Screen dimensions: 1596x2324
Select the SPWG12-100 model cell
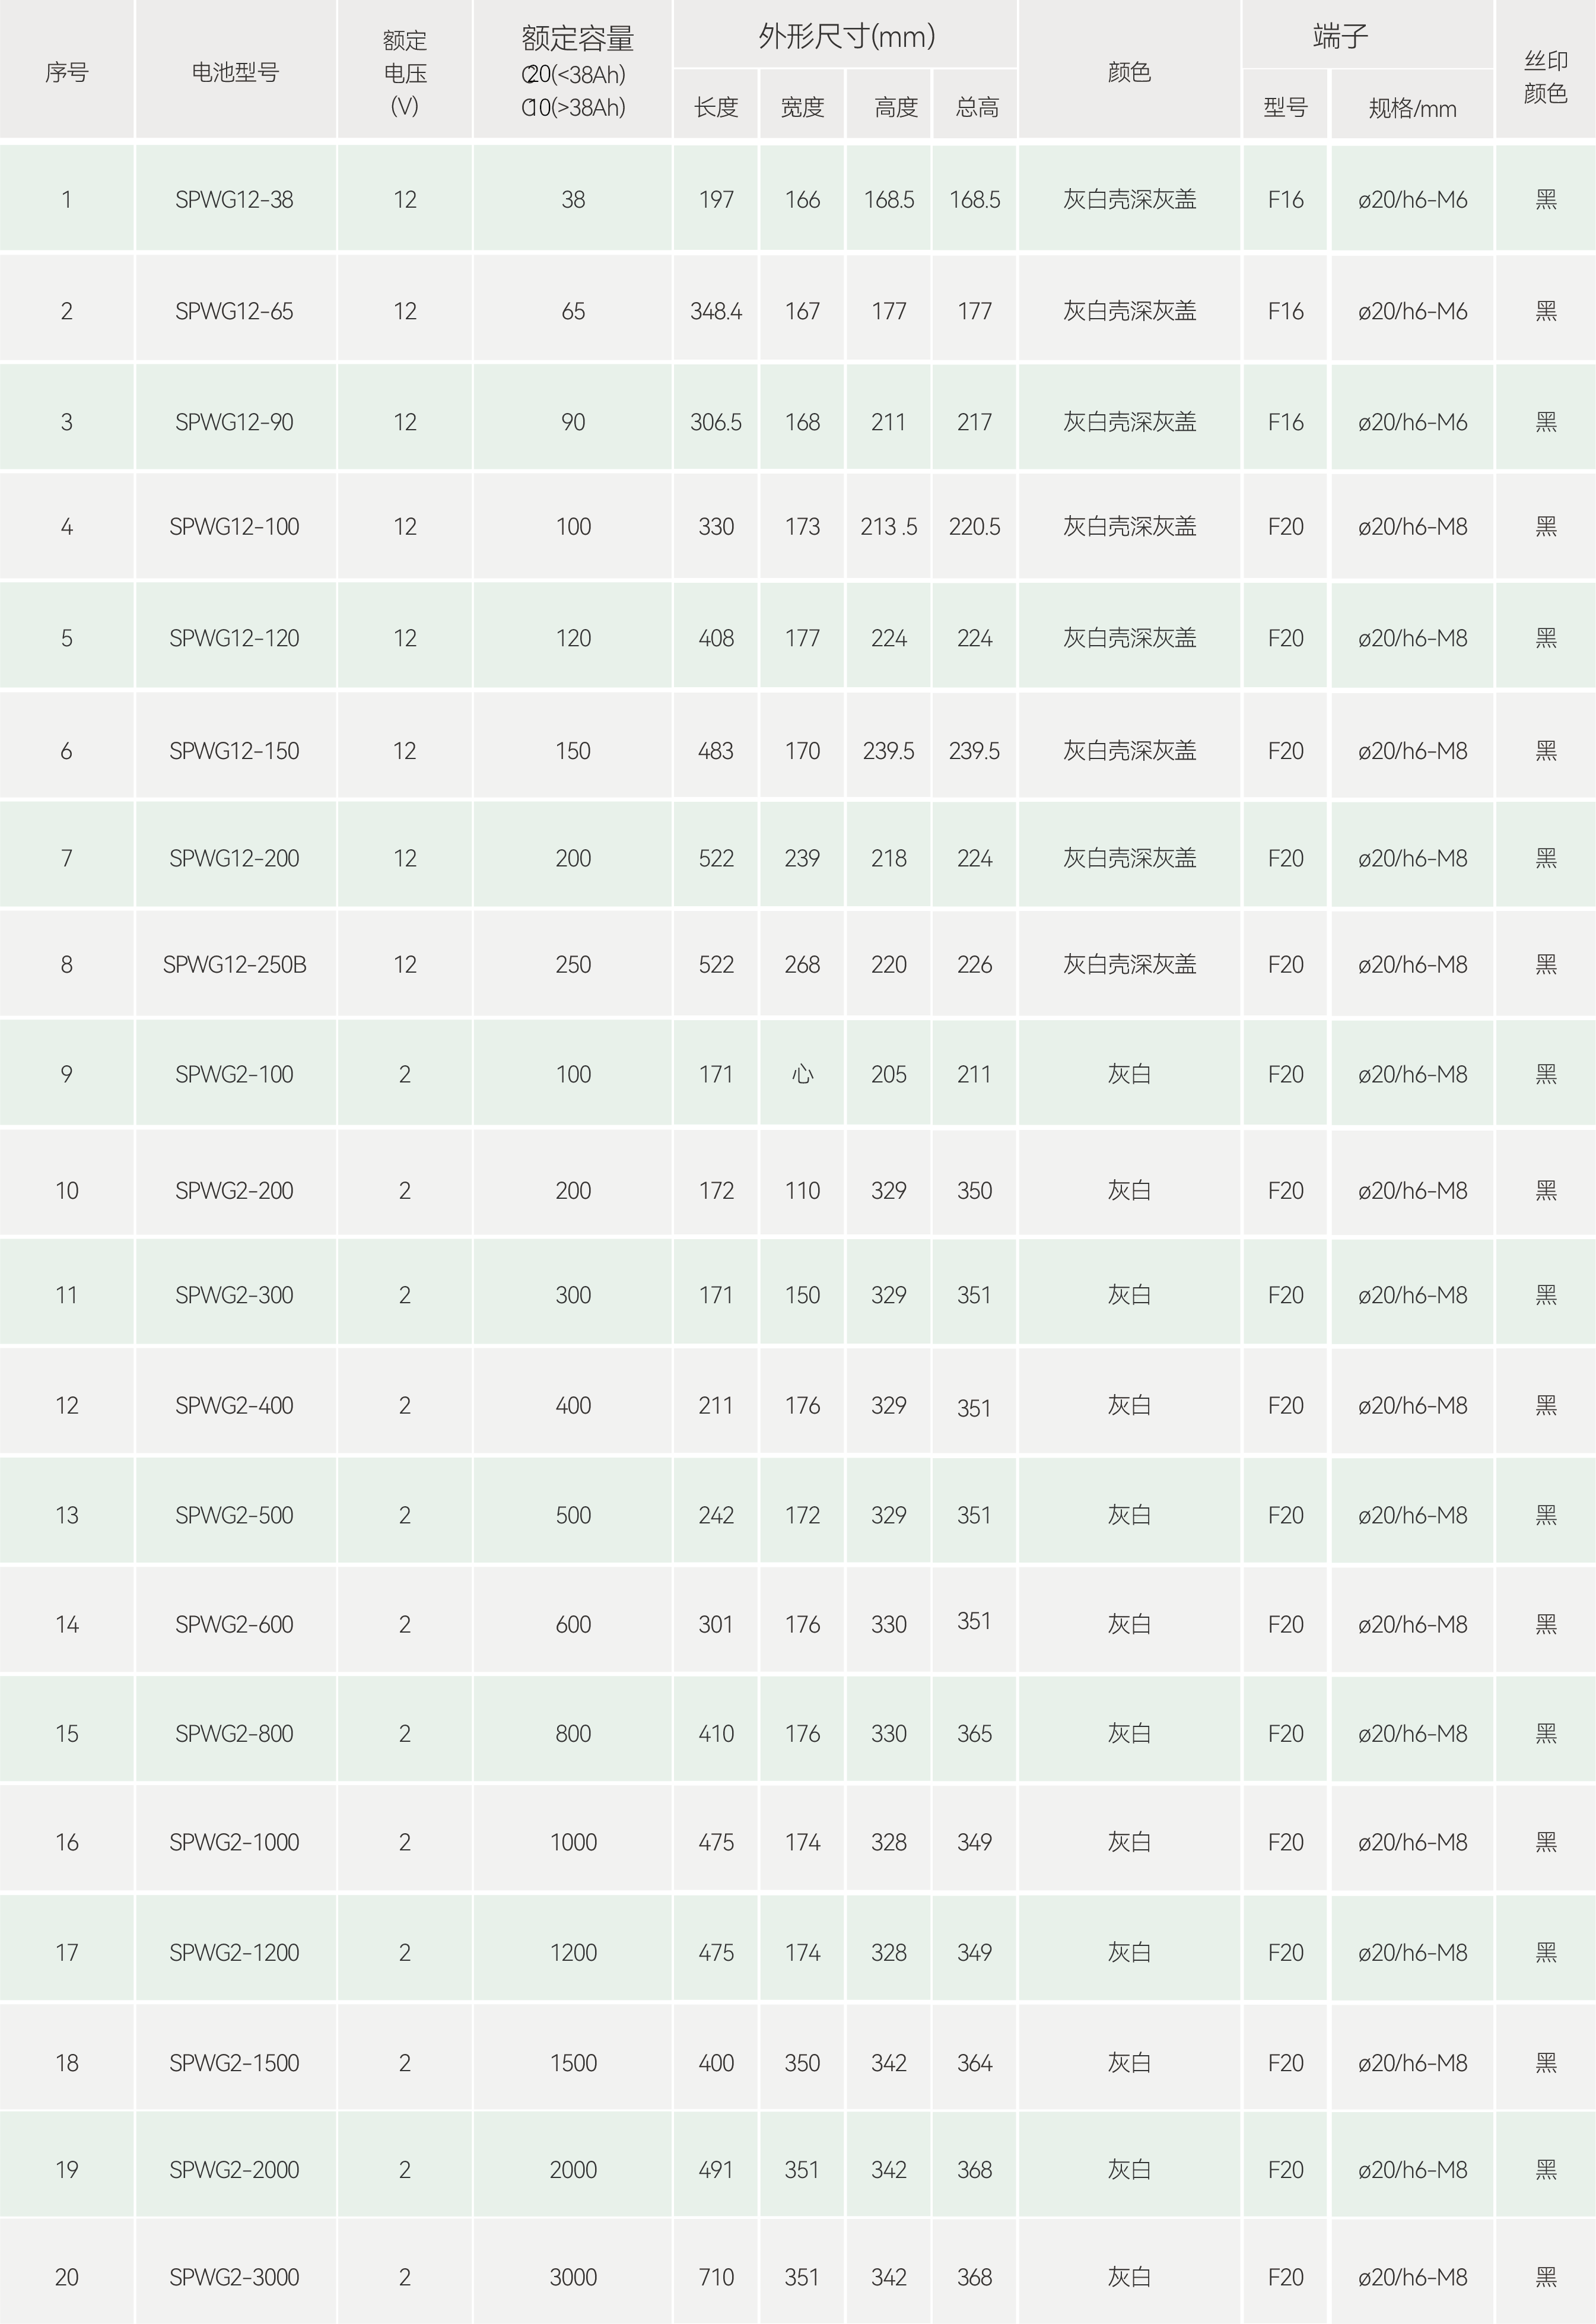[x=234, y=527]
